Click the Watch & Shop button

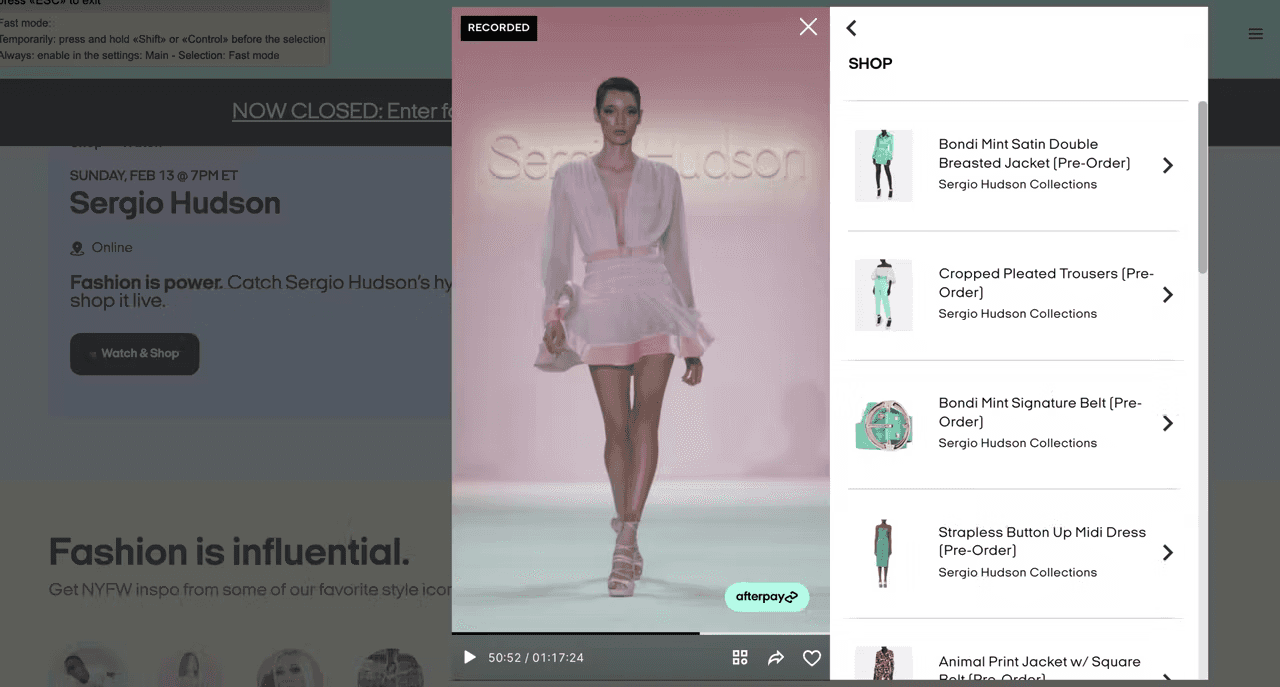click(x=134, y=354)
